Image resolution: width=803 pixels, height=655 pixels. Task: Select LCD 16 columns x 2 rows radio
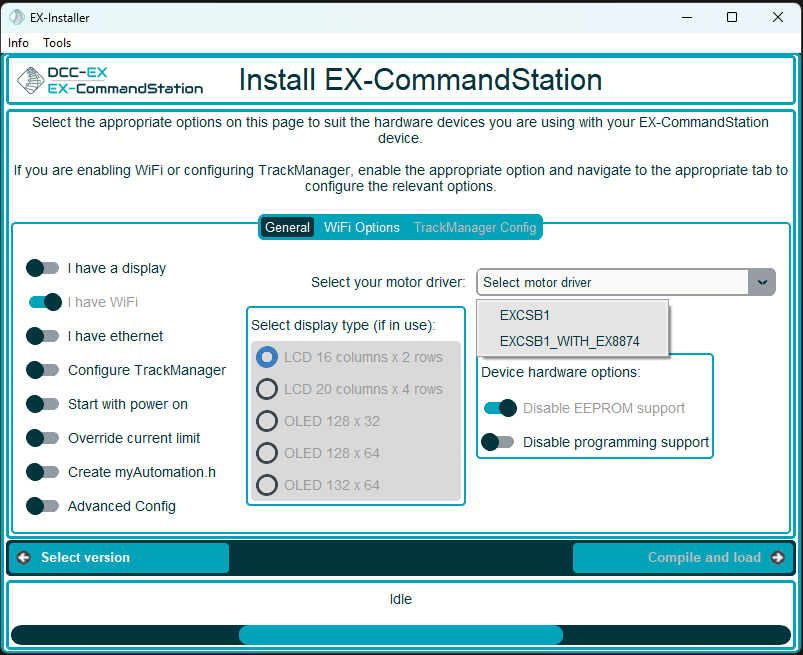point(267,357)
